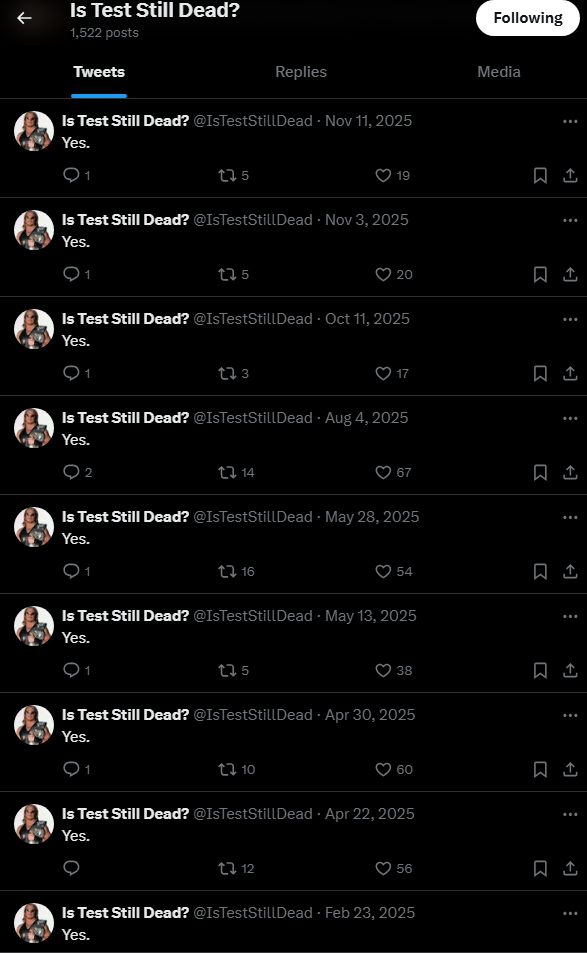
Task: Reply to the Oct 11, 2025 tweet
Action: point(71,373)
